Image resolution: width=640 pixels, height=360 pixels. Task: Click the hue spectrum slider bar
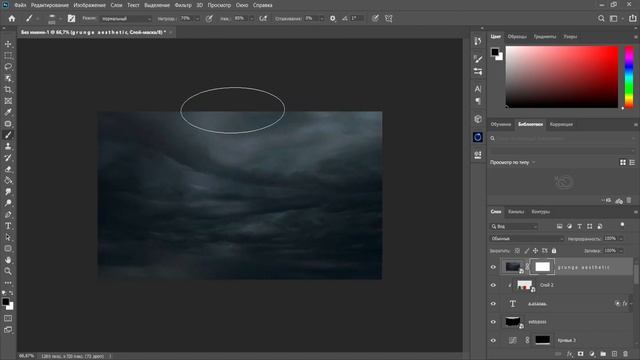(x=629, y=77)
